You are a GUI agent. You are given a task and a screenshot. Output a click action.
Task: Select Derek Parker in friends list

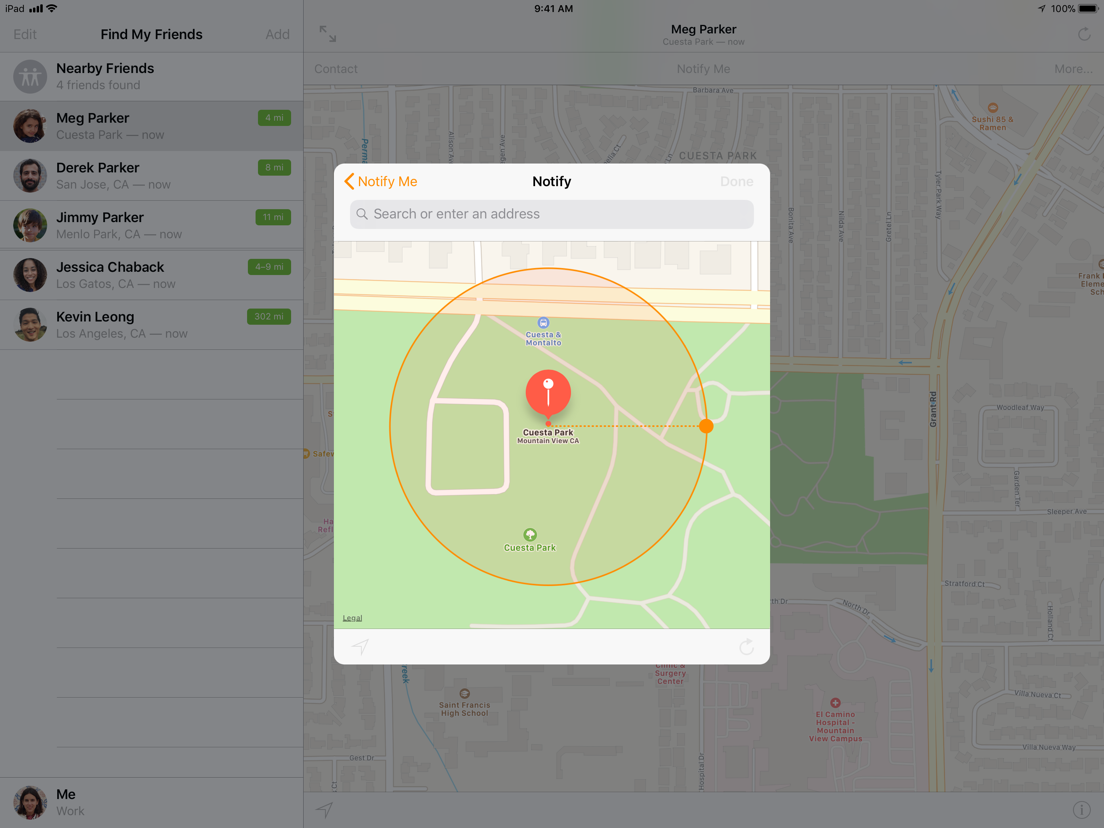click(x=151, y=176)
